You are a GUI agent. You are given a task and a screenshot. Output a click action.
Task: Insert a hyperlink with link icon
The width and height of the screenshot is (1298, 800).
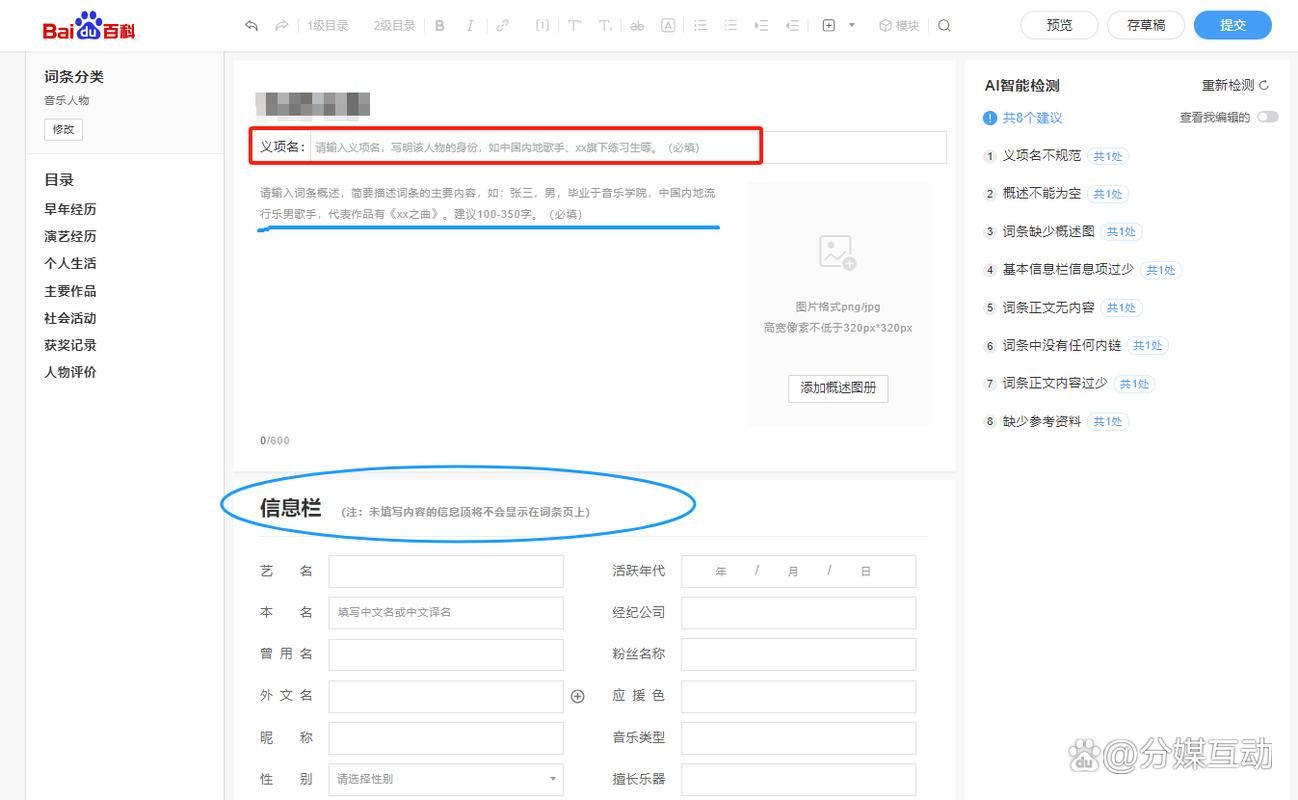pos(502,26)
